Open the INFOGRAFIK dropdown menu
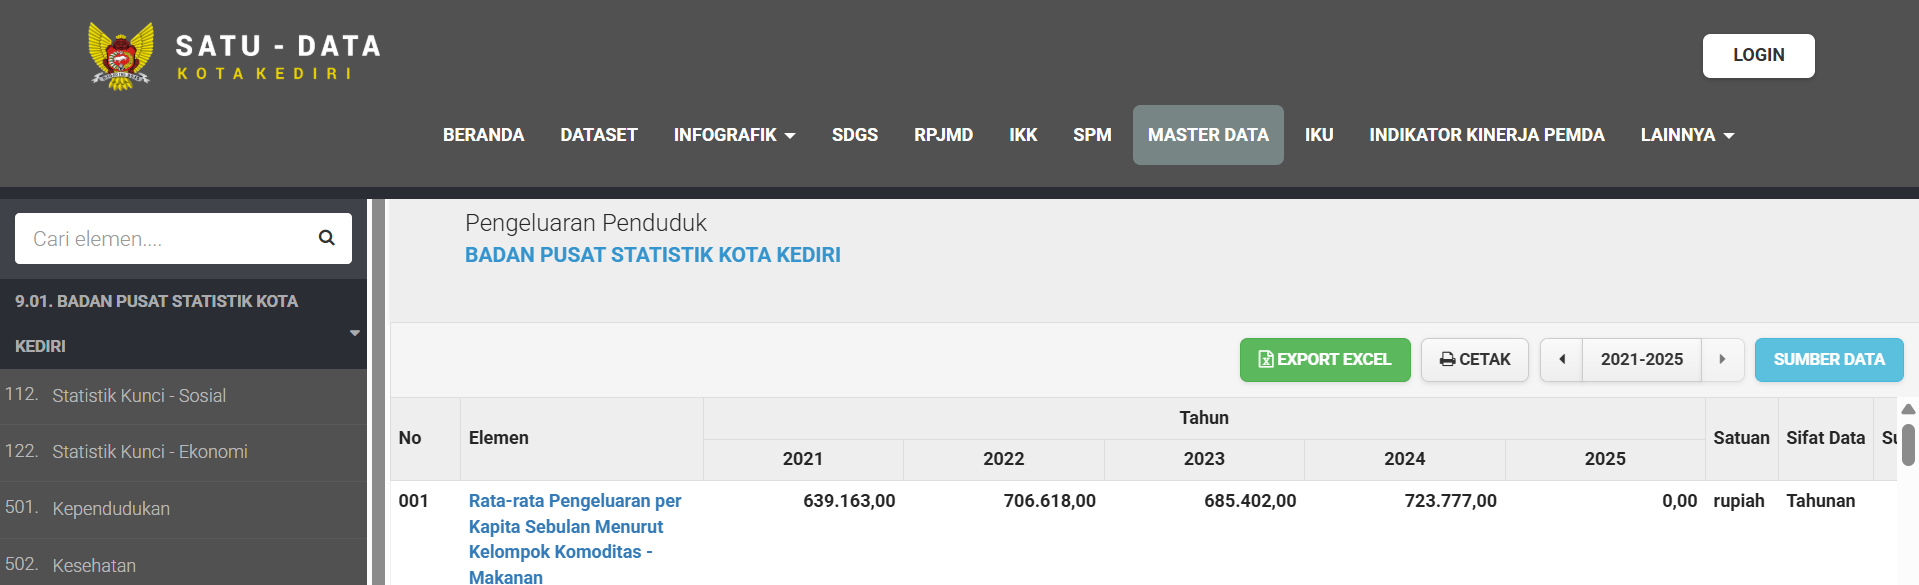 [734, 135]
